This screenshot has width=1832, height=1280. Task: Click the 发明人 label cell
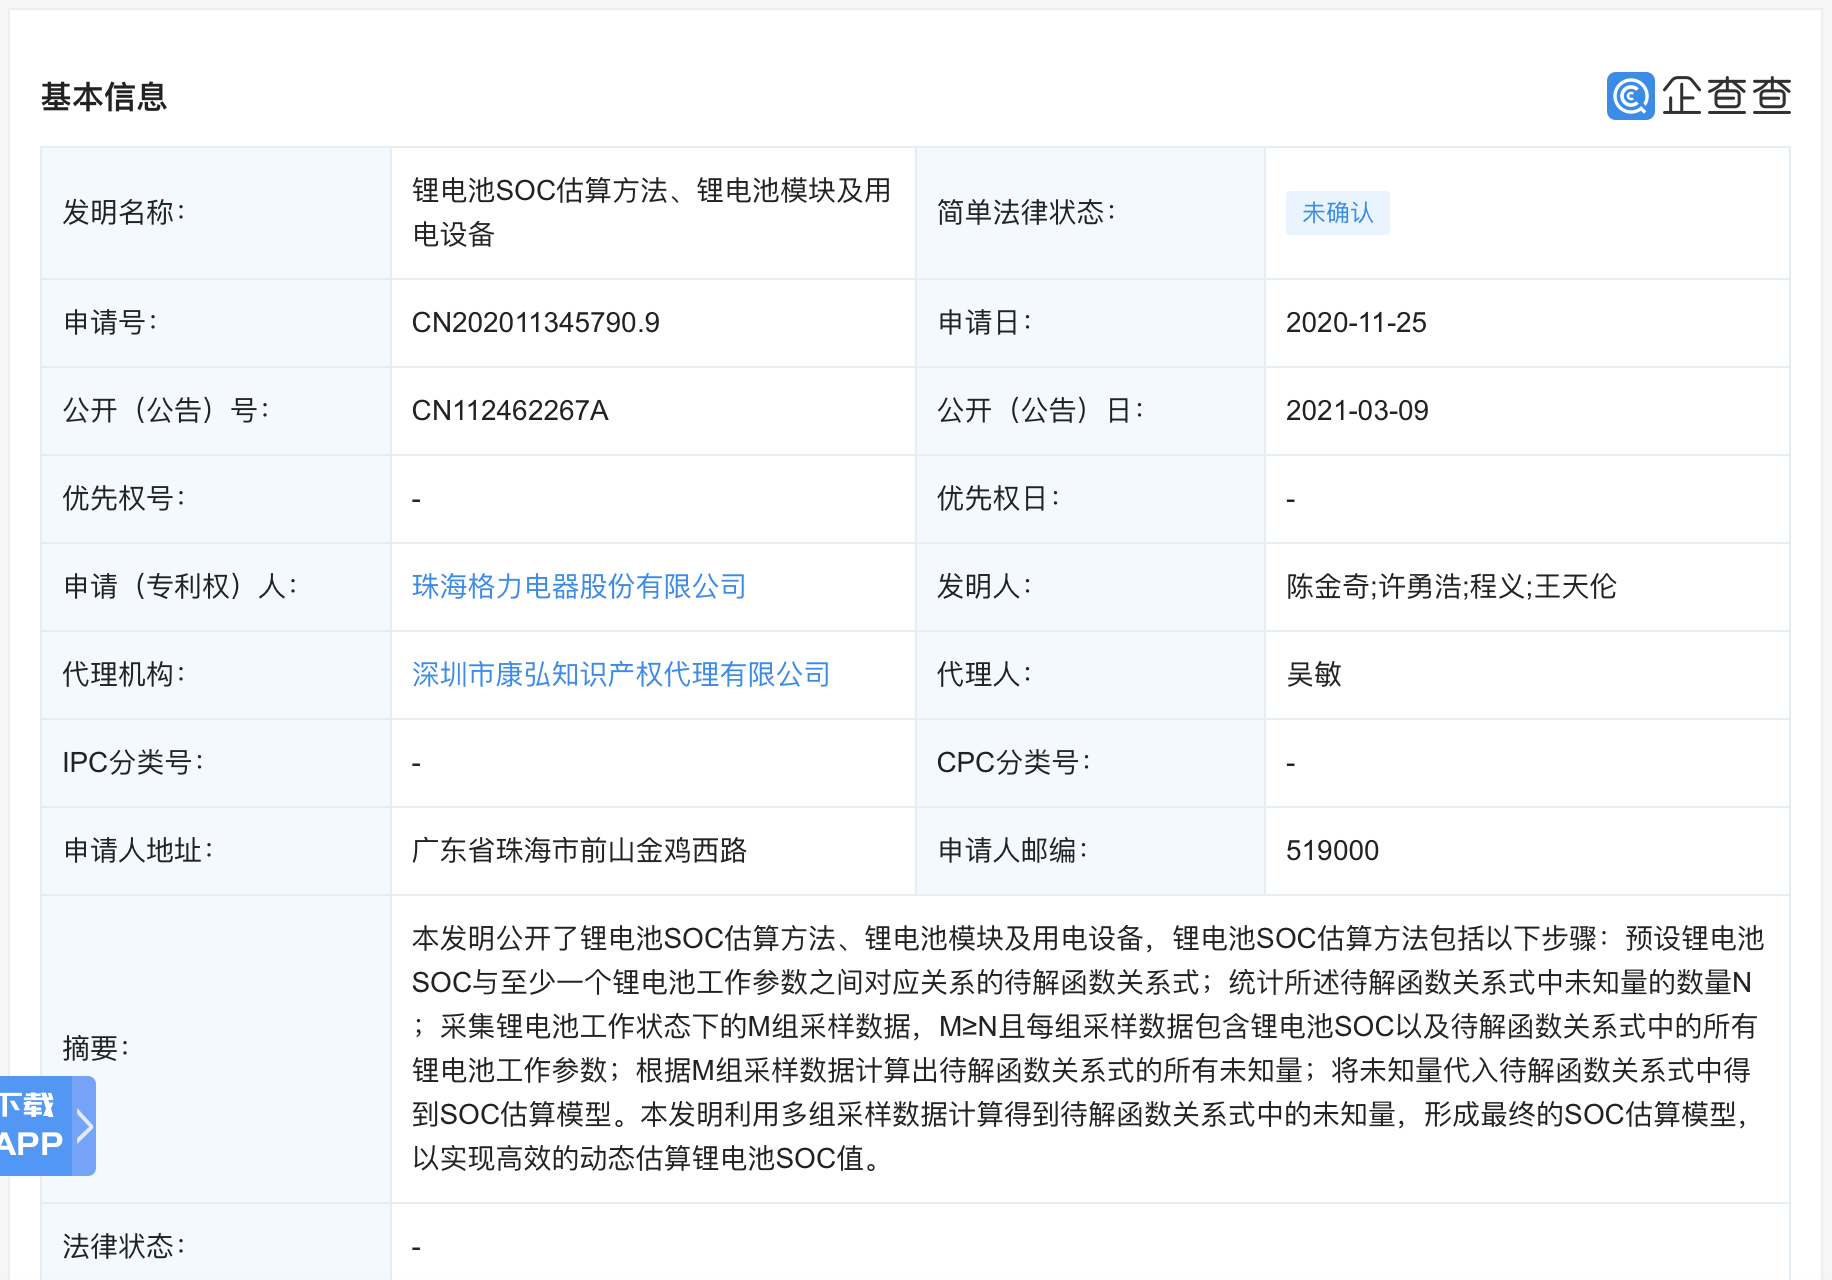tap(1090, 587)
